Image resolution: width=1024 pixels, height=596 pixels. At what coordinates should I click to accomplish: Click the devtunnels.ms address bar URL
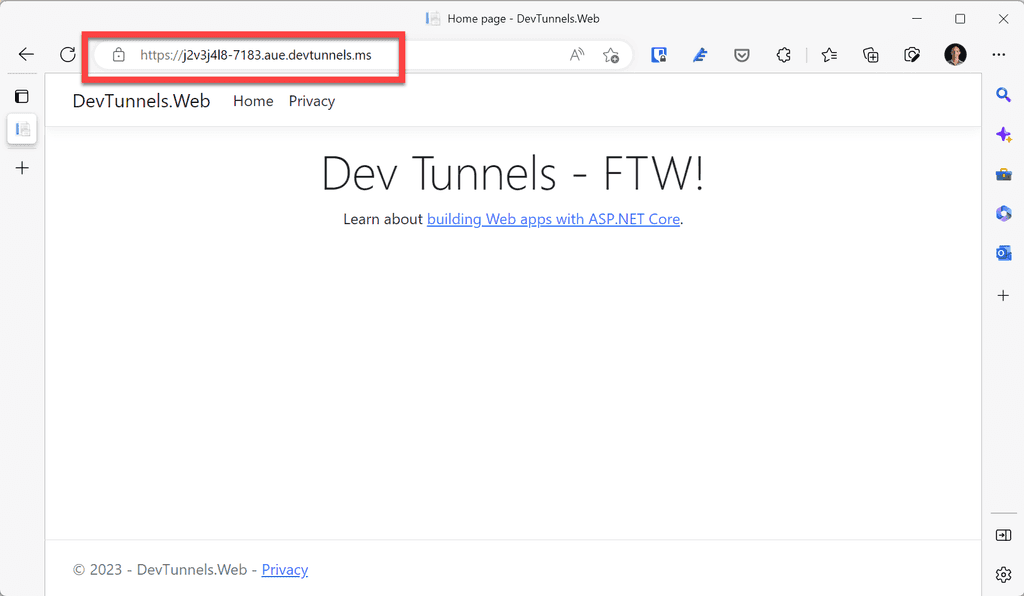[256, 55]
